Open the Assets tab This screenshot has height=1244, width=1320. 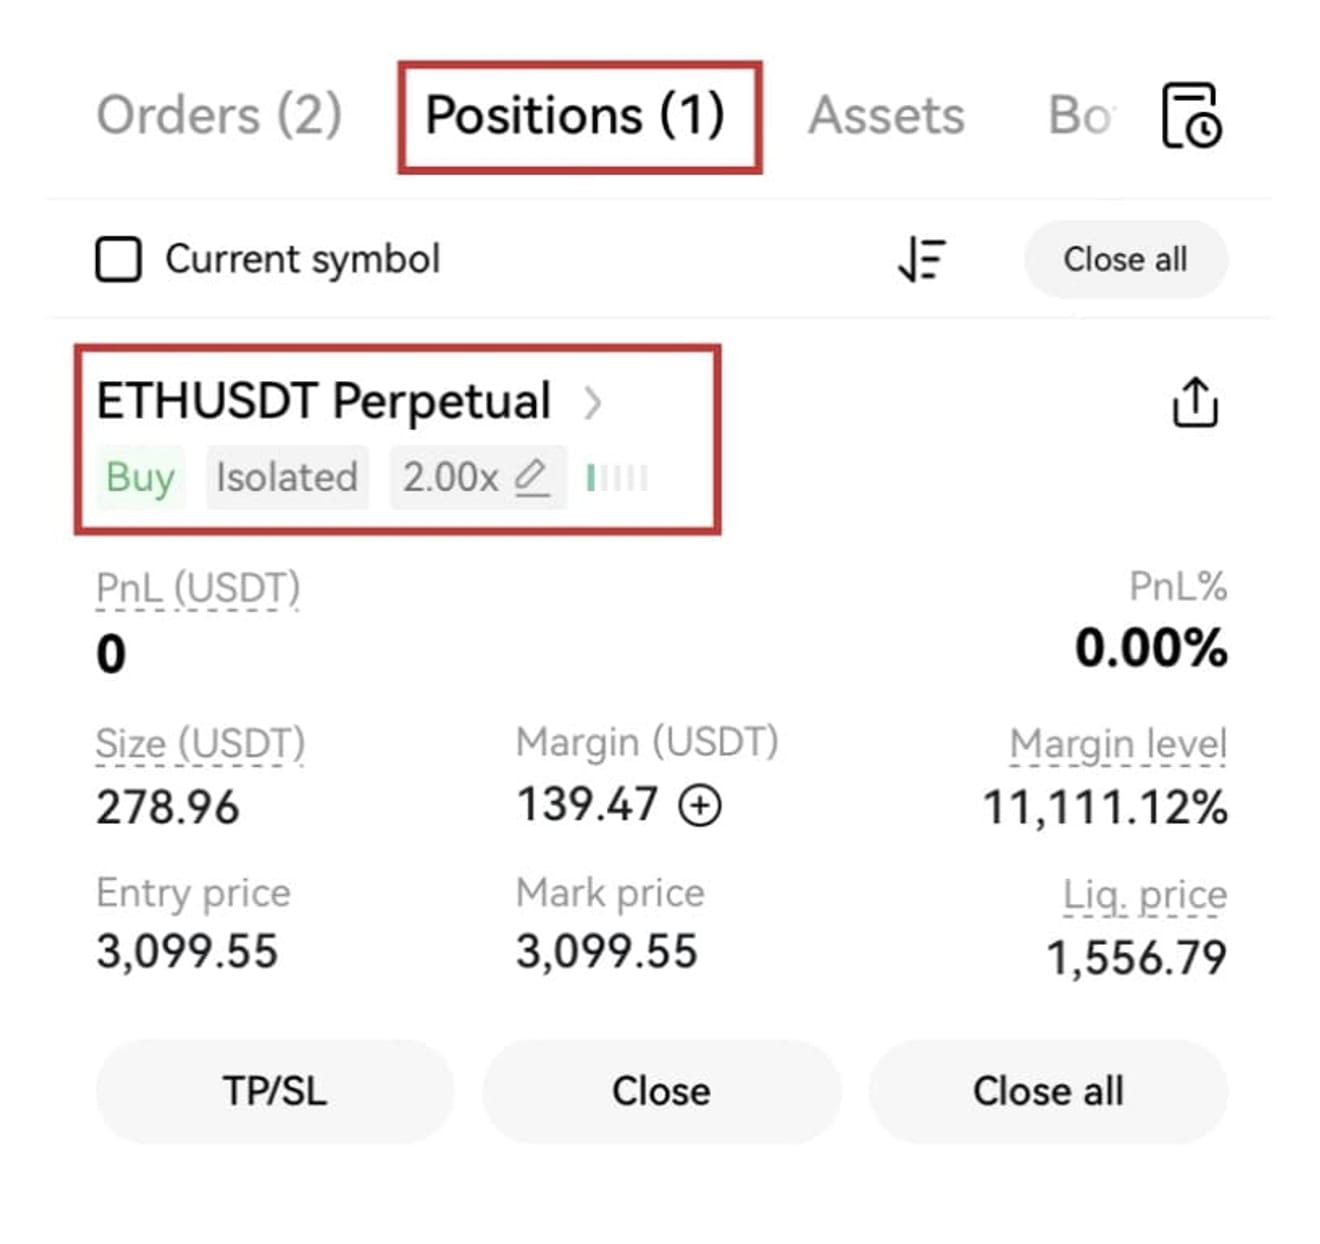point(886,115)
